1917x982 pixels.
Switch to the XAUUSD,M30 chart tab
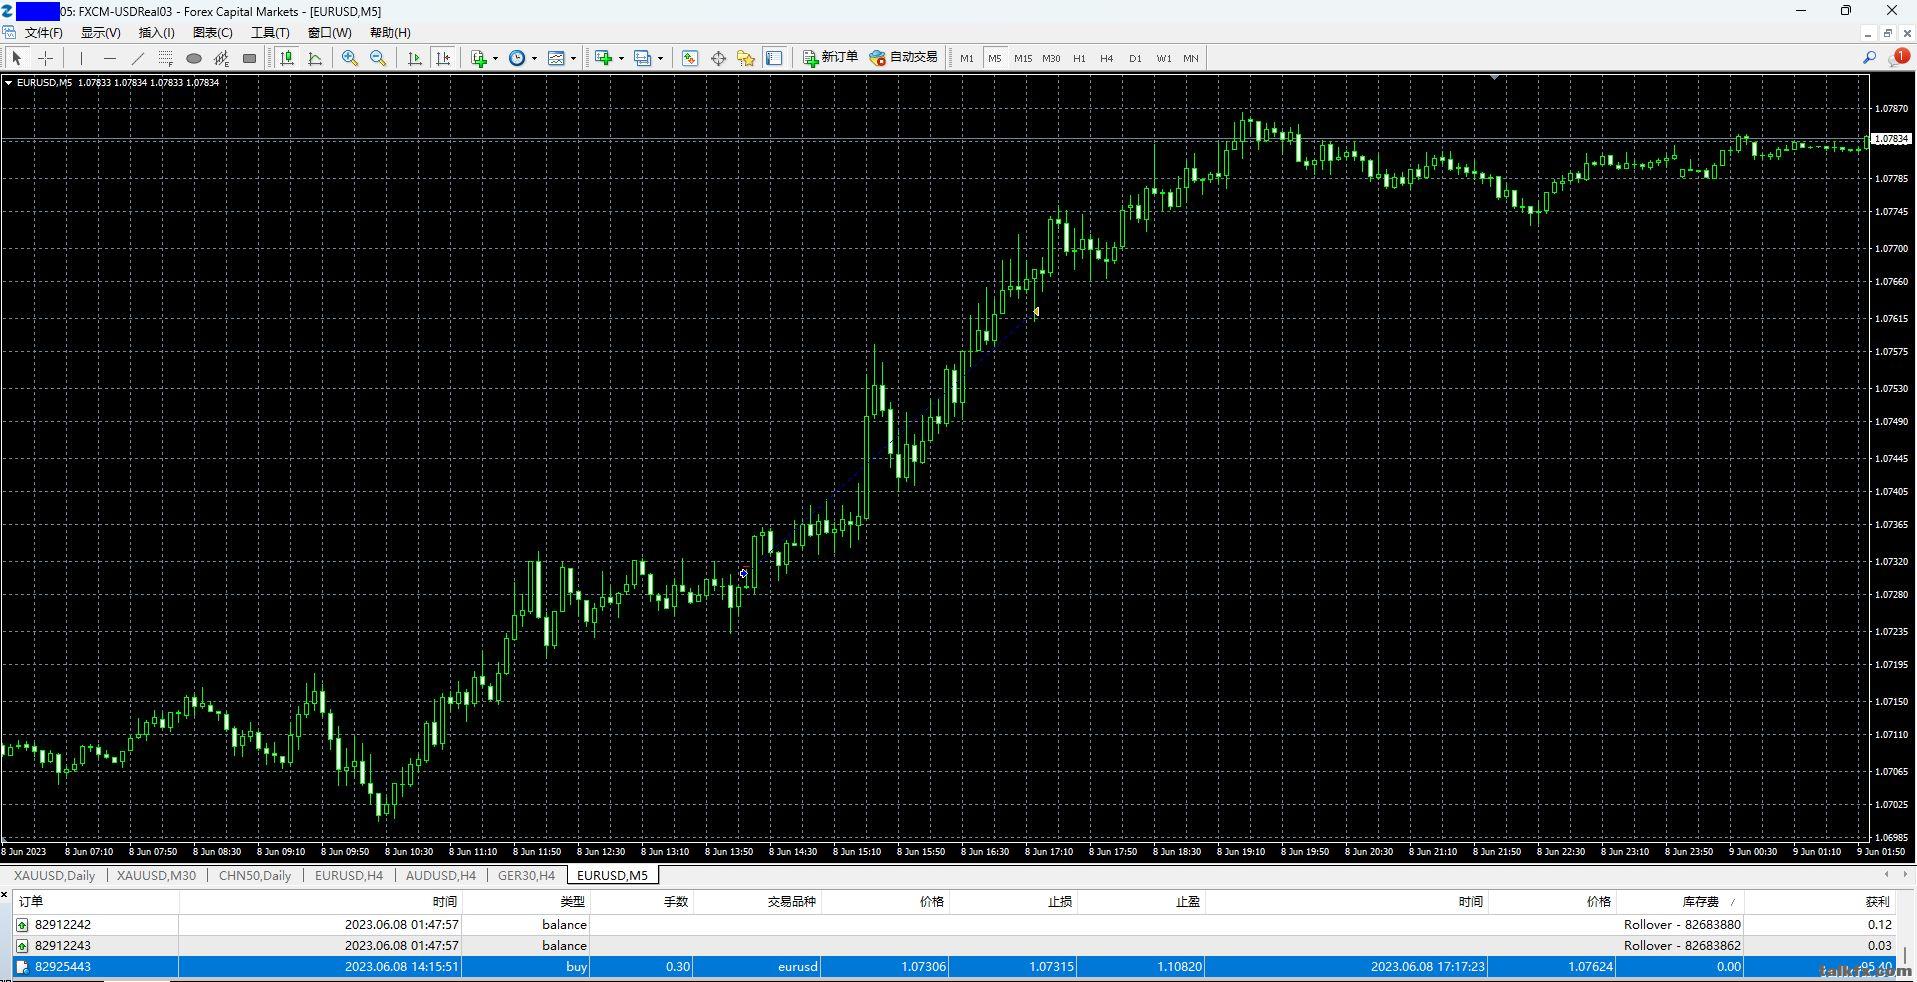click(157, 875)
